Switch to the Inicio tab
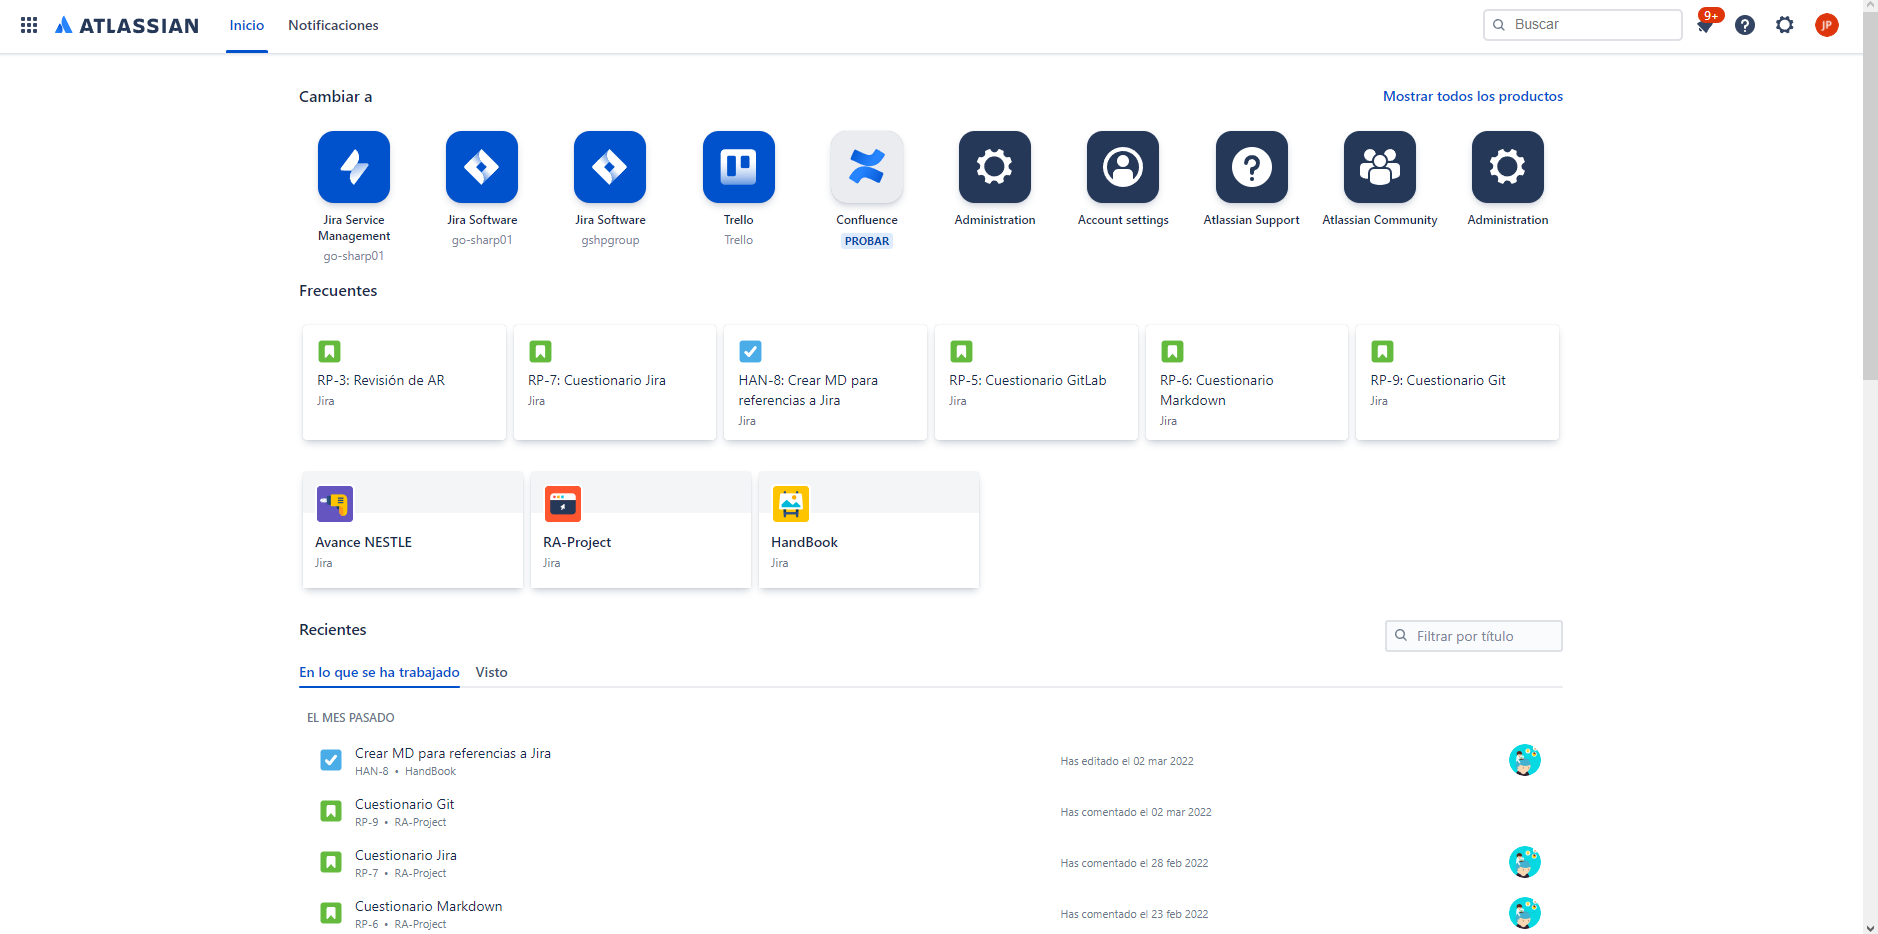This screenshot has width=1878, height=934. coord(247,25)
